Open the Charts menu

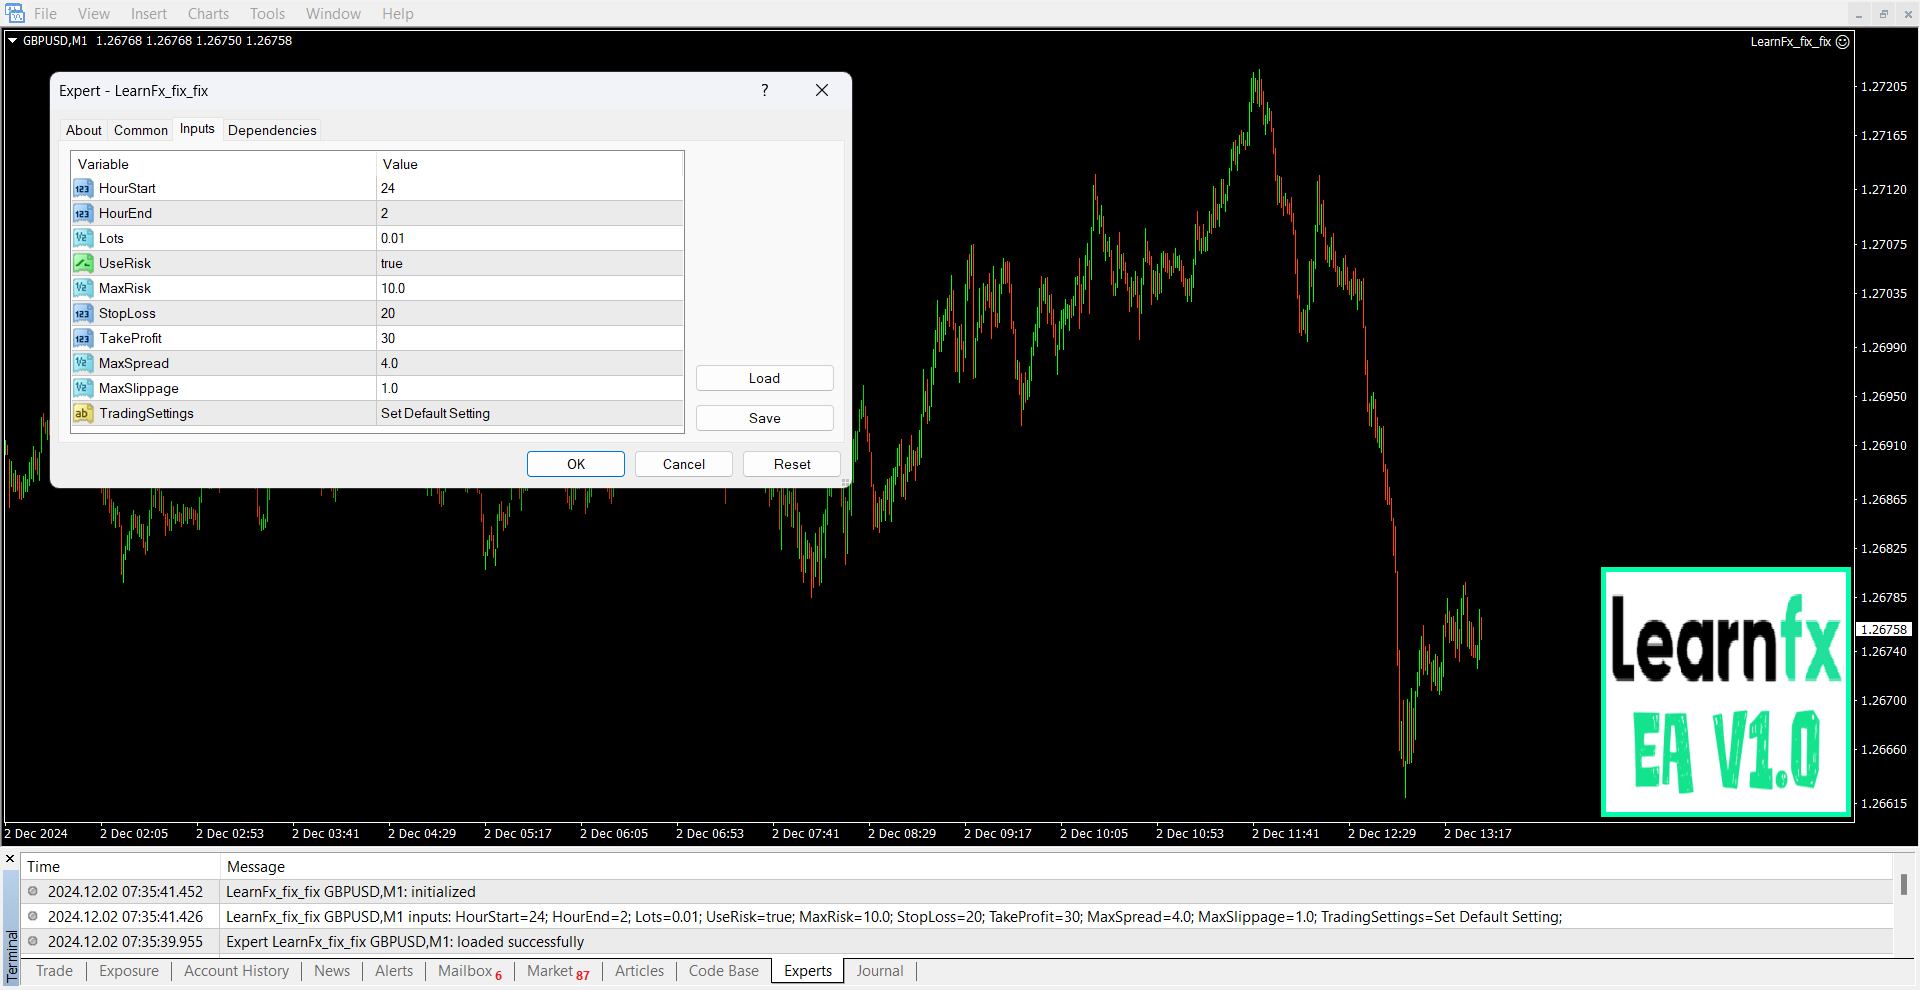click(x=208, y=14)
